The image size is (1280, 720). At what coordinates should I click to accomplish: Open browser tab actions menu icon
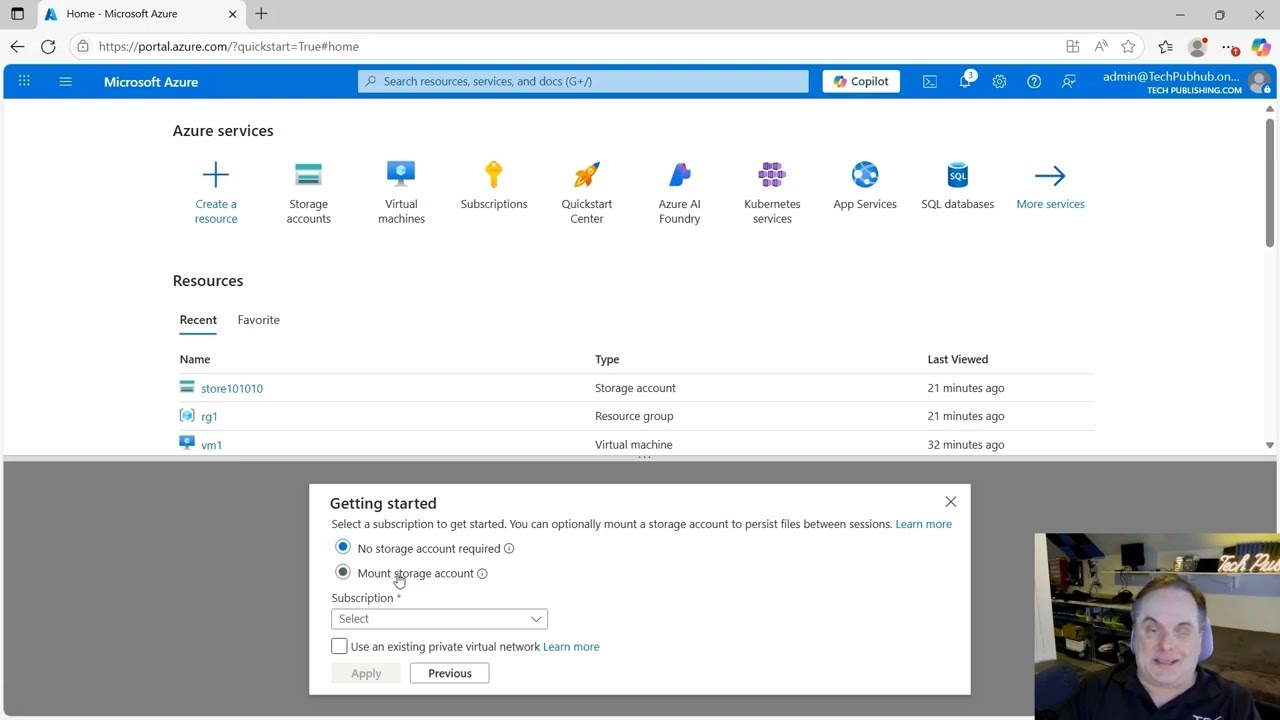[17, 14]
